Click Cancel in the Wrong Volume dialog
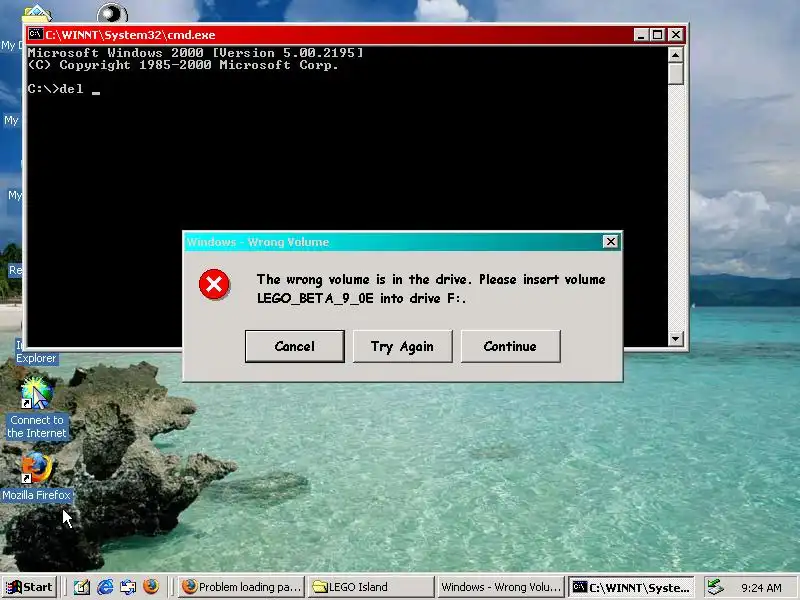The height and width of the screenshot is (600, 800). tap(294, 346)
